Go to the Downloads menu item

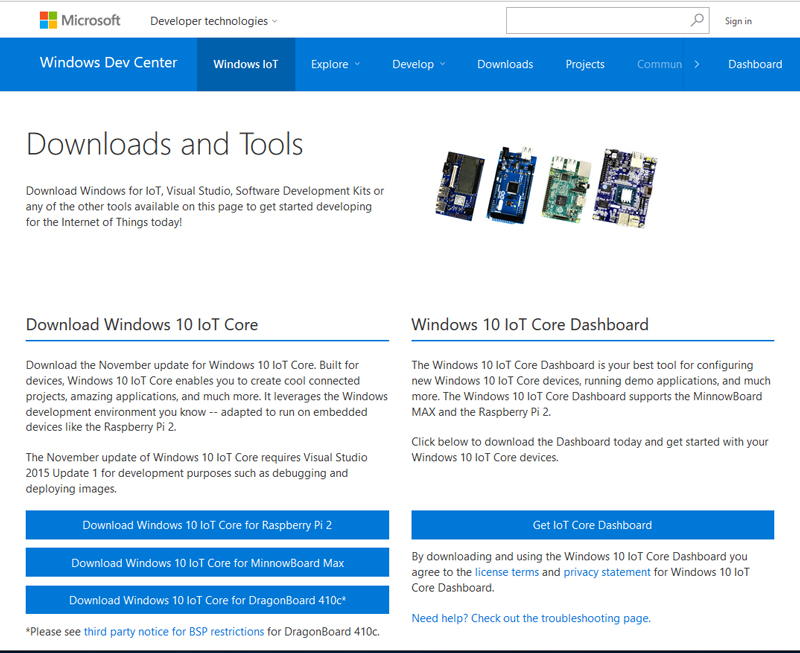click(505, 64)
